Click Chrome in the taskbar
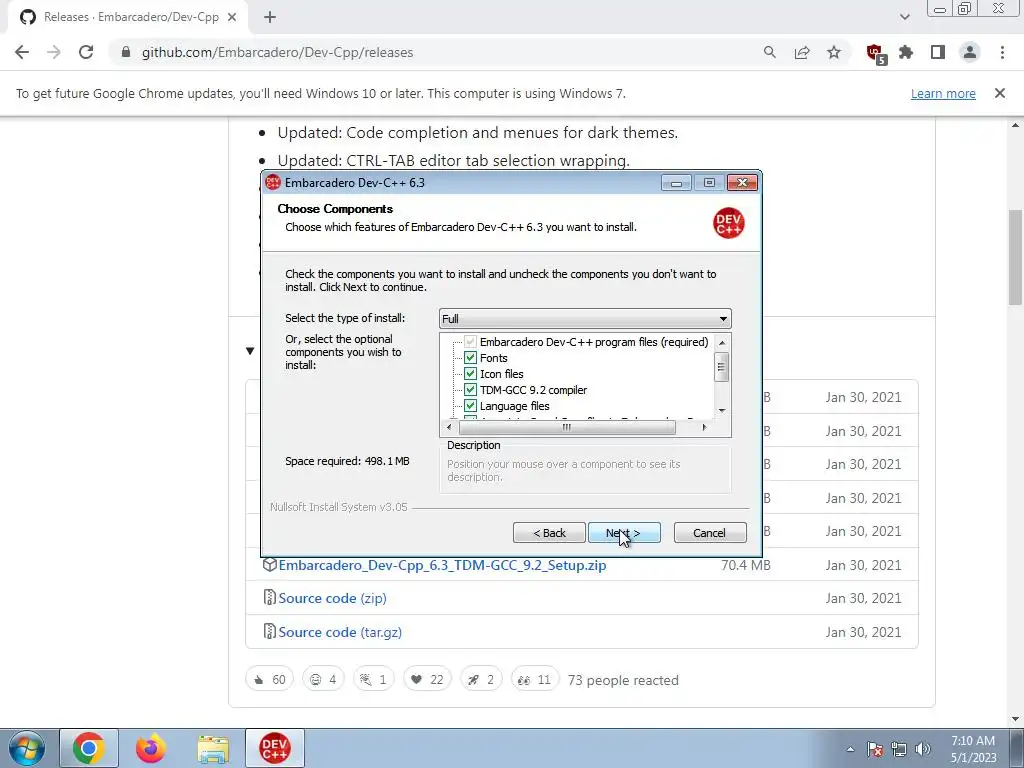This screenshot has height=768, width=1024. click(89, 748)
